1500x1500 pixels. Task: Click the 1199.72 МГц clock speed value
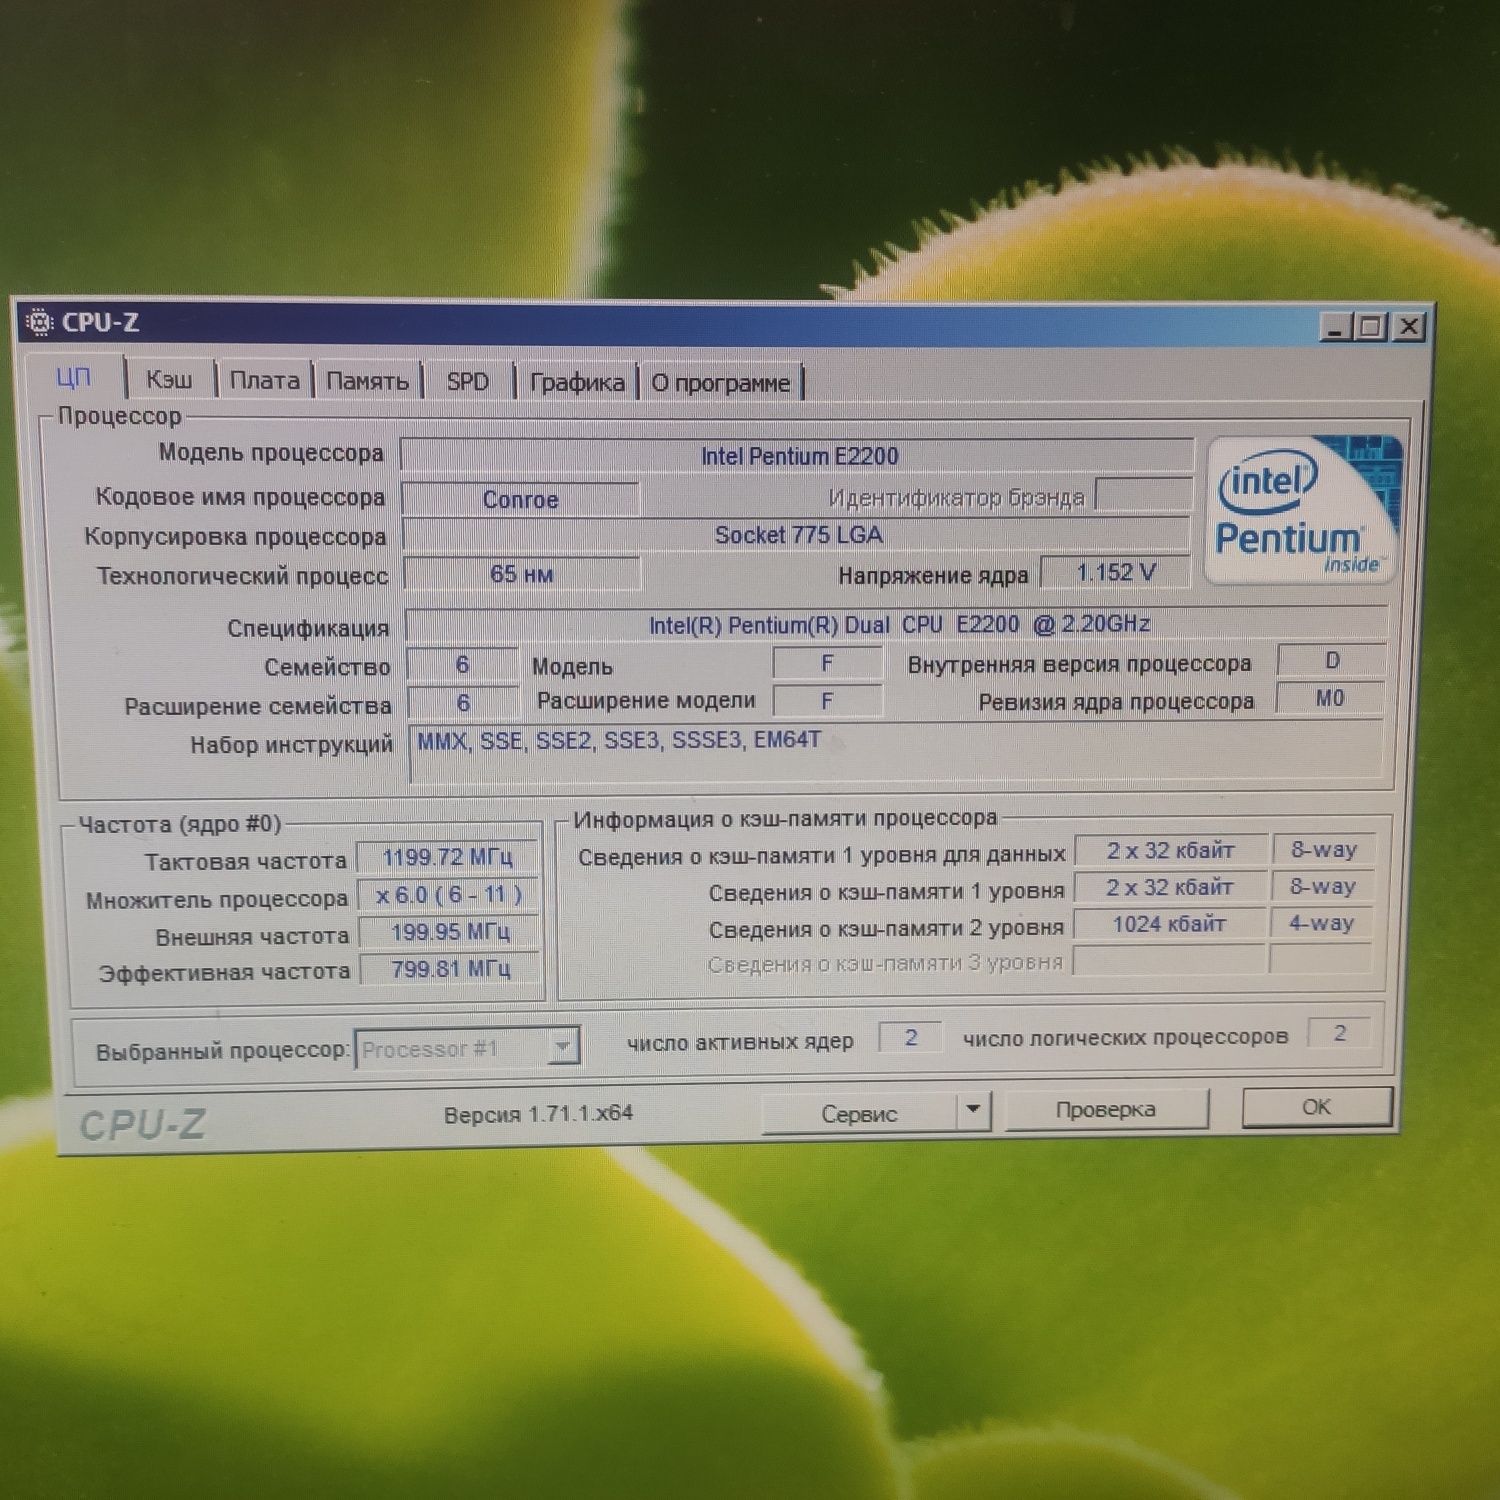448,858
